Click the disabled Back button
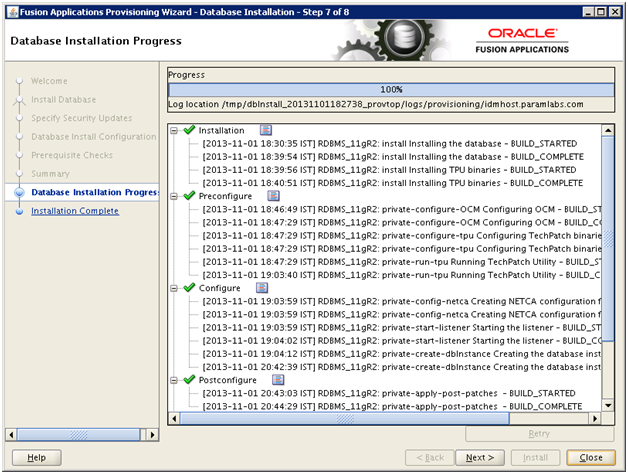 (430, 458)
